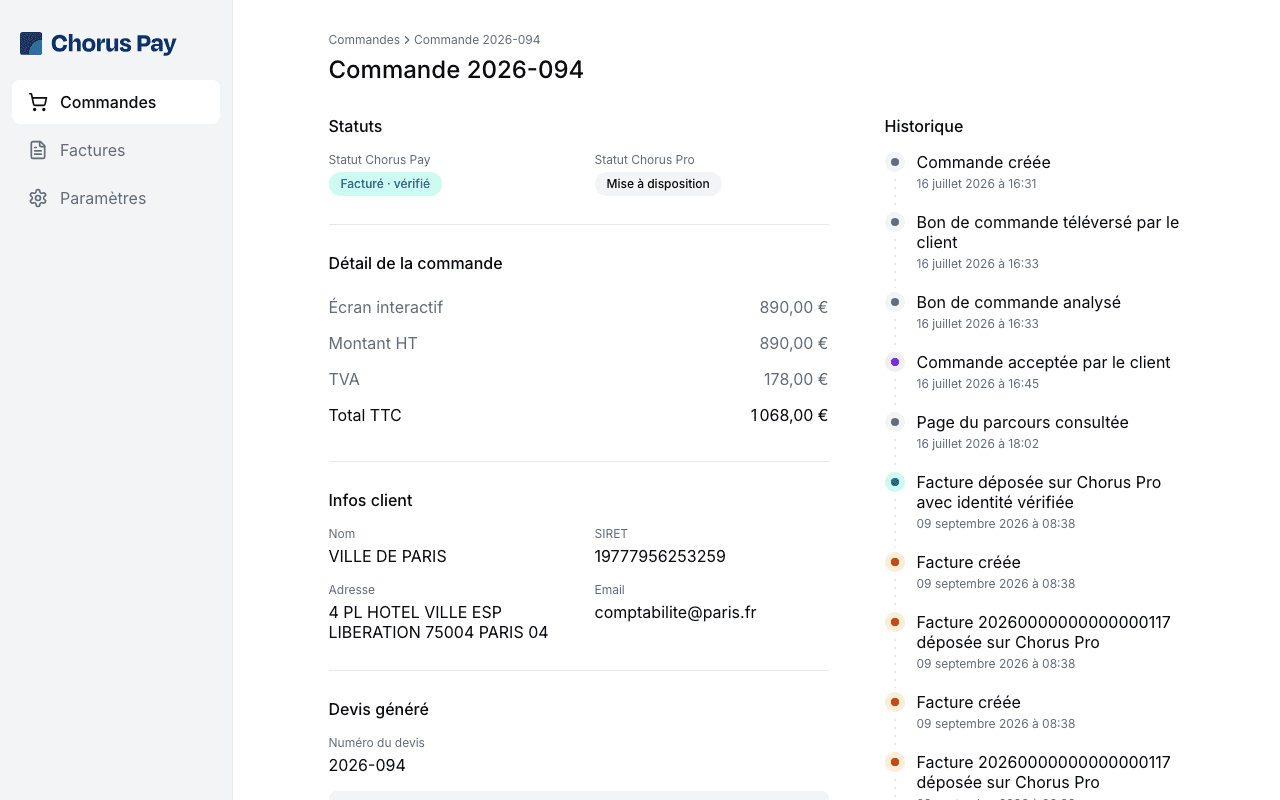Go to Commandes via the breadcrumb link
The width and height of the screenshot is (1280, 800).
pos(364,40)
